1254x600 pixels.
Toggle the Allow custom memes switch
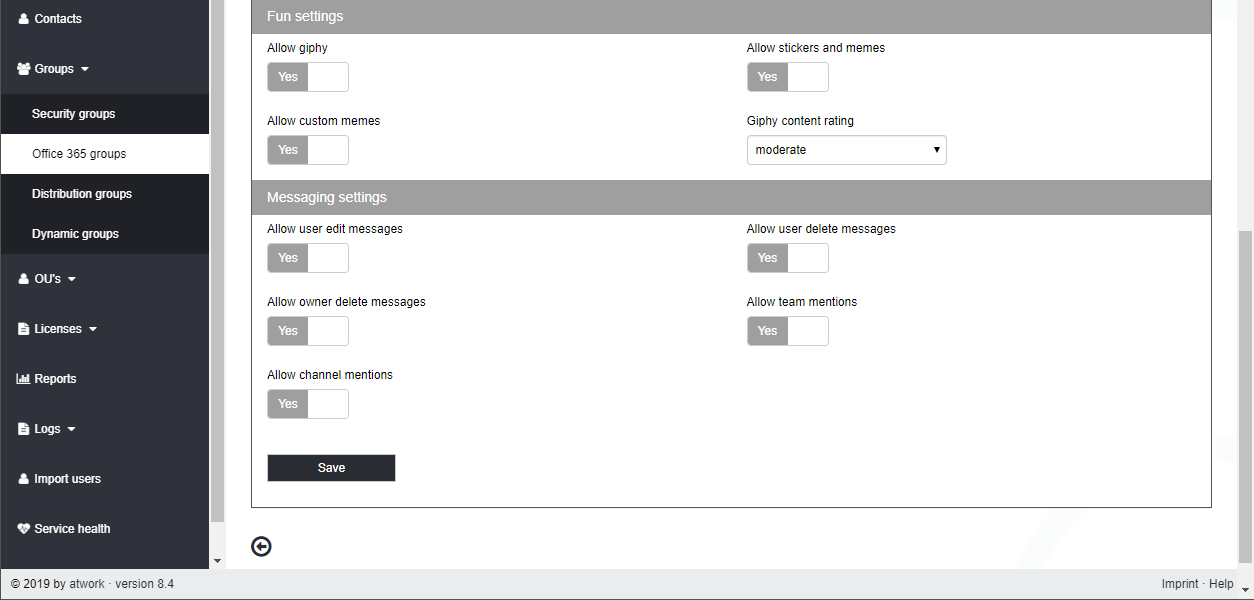click(308, 150)
